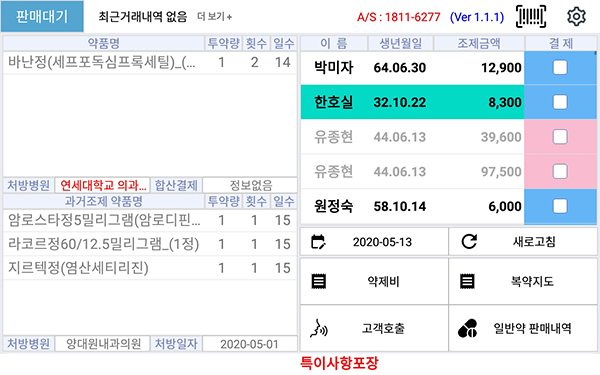The image size is (600, 375).
Task: Click the A/S : 1811-6277 phone text
Action: [x=398, y=17]
